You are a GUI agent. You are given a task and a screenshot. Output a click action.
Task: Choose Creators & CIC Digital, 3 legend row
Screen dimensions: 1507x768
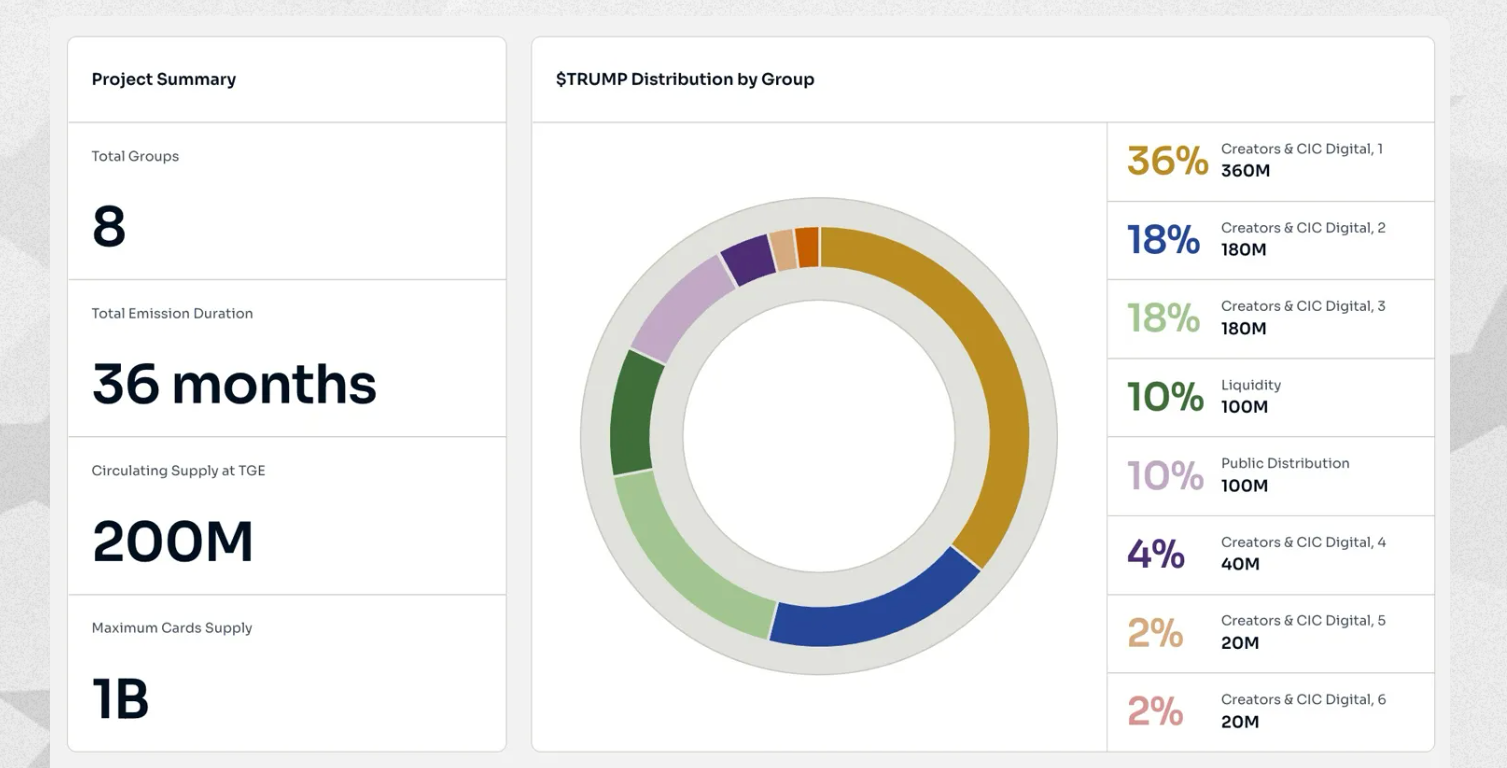point(1270,318)
